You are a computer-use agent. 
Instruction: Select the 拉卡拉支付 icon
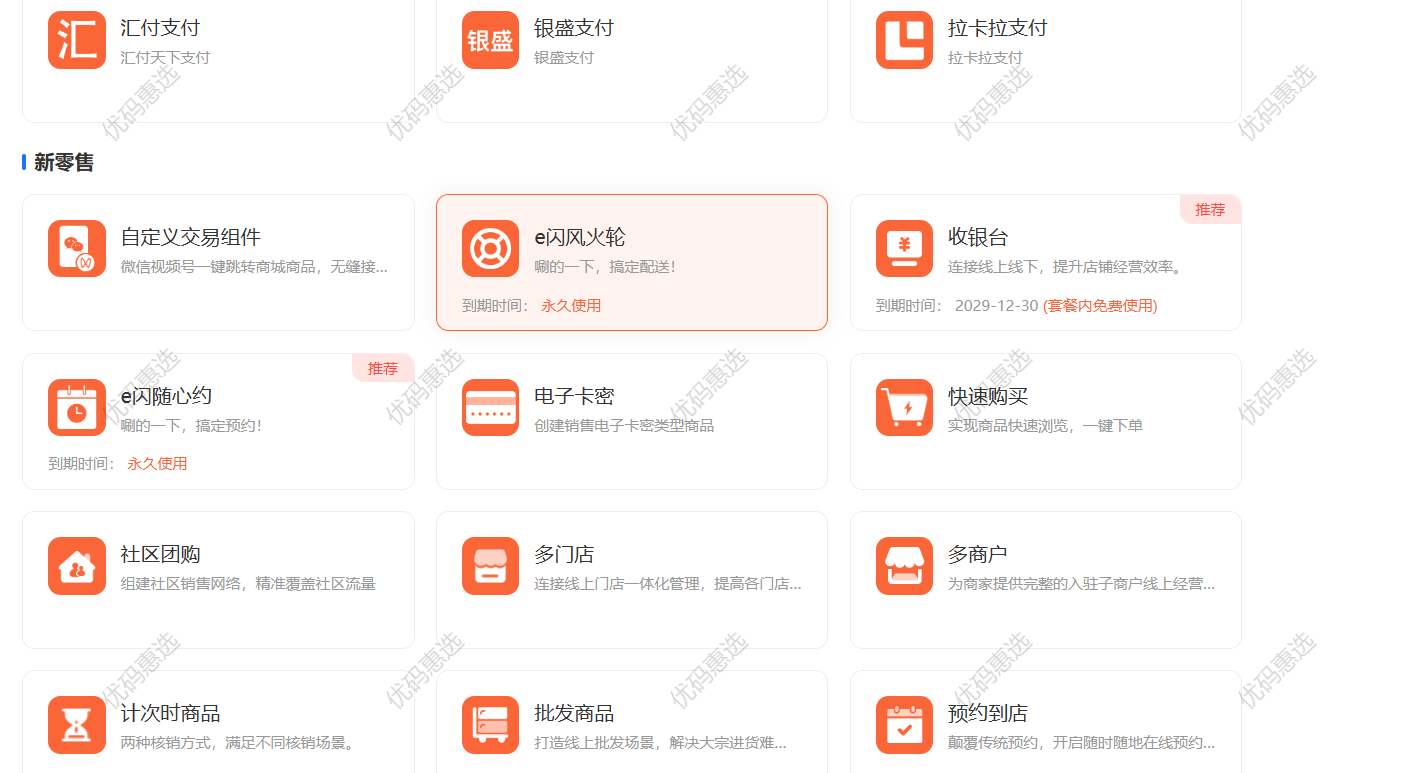click(904, 40)
